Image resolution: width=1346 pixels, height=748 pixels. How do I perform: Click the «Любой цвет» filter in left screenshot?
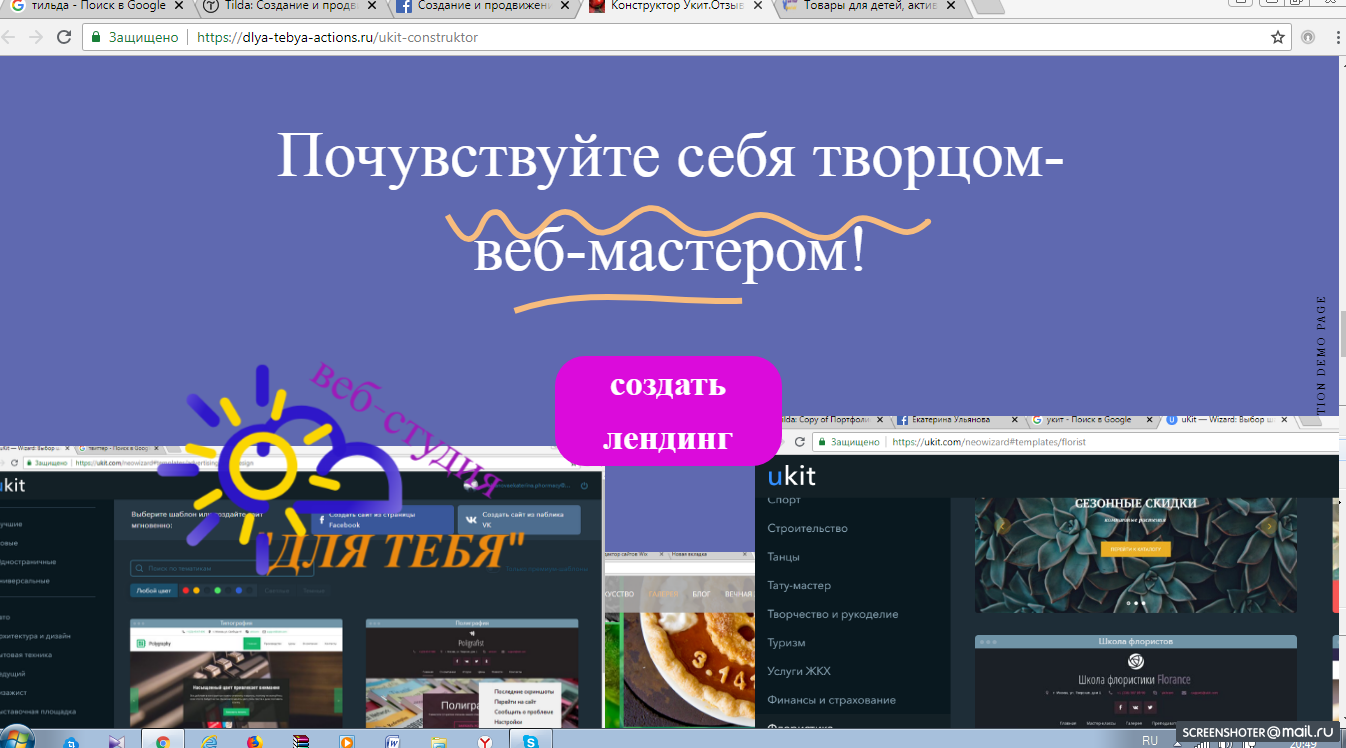tap(154, 591)
